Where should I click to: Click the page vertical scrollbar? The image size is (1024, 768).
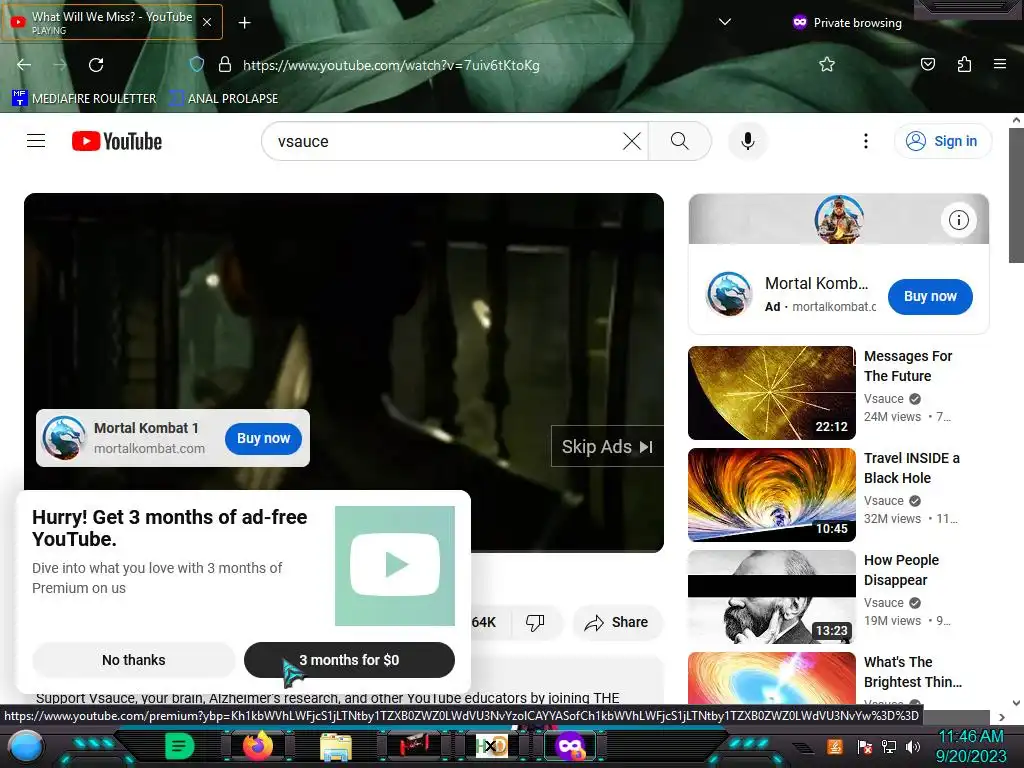coord(1016,195)
